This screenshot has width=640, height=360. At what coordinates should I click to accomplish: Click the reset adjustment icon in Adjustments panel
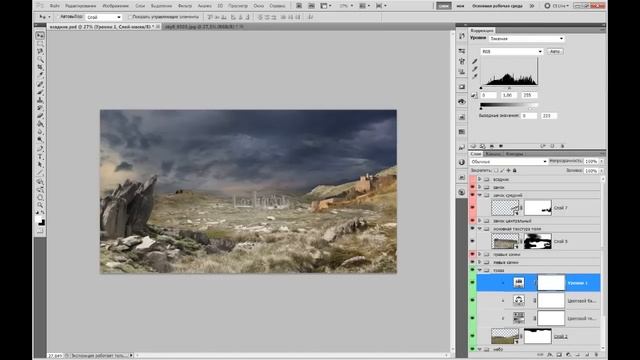coord(552,146)
